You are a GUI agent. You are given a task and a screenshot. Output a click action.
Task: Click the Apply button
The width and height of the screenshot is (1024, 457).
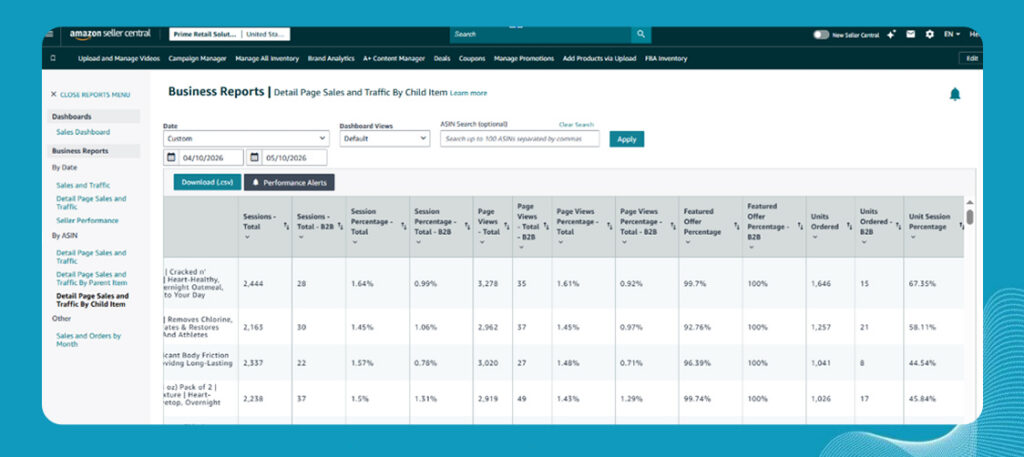(627, 139)
